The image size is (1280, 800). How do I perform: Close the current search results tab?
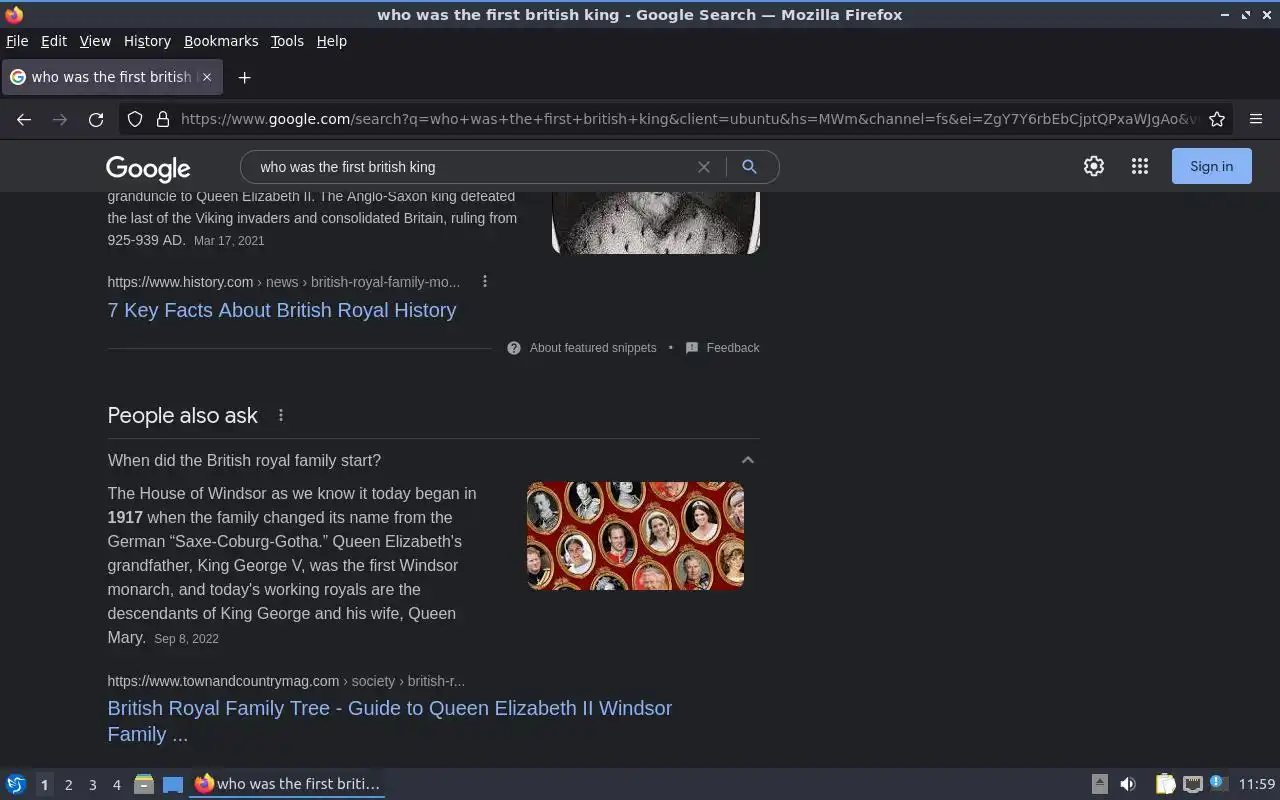[x=206, y=77]
